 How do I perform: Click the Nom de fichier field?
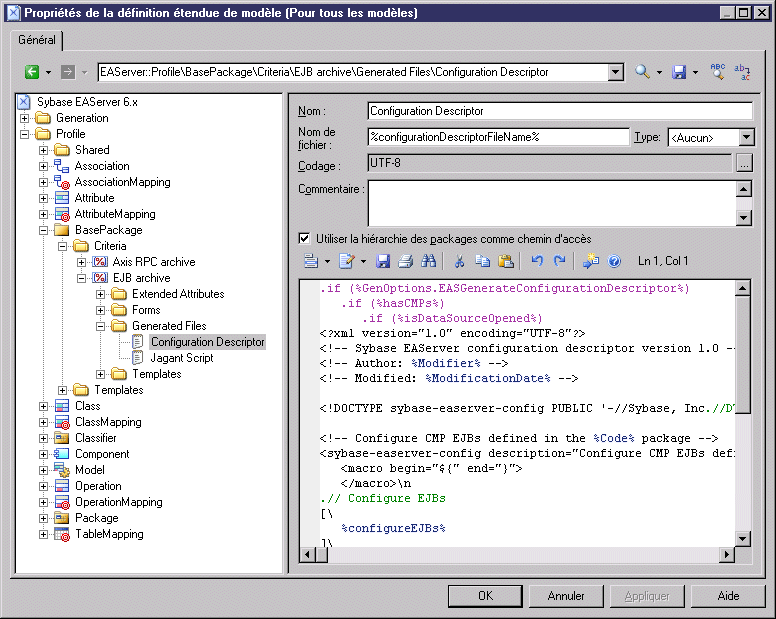[x=498, y=137]
